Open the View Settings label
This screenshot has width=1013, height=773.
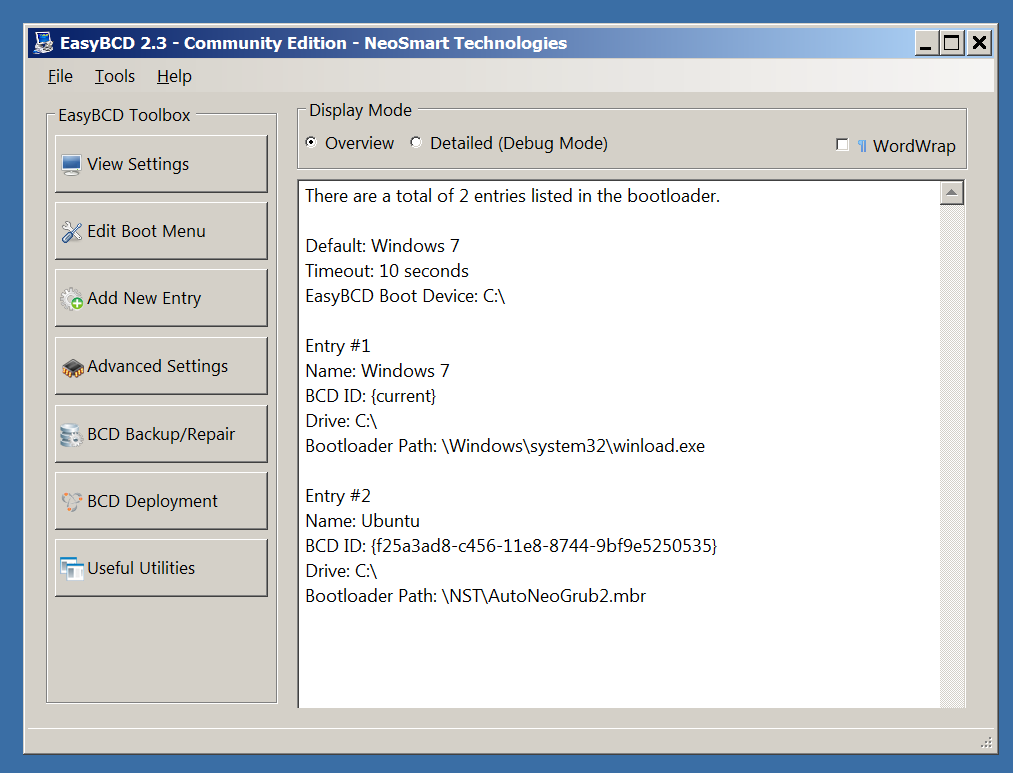(x=138, y=164)
